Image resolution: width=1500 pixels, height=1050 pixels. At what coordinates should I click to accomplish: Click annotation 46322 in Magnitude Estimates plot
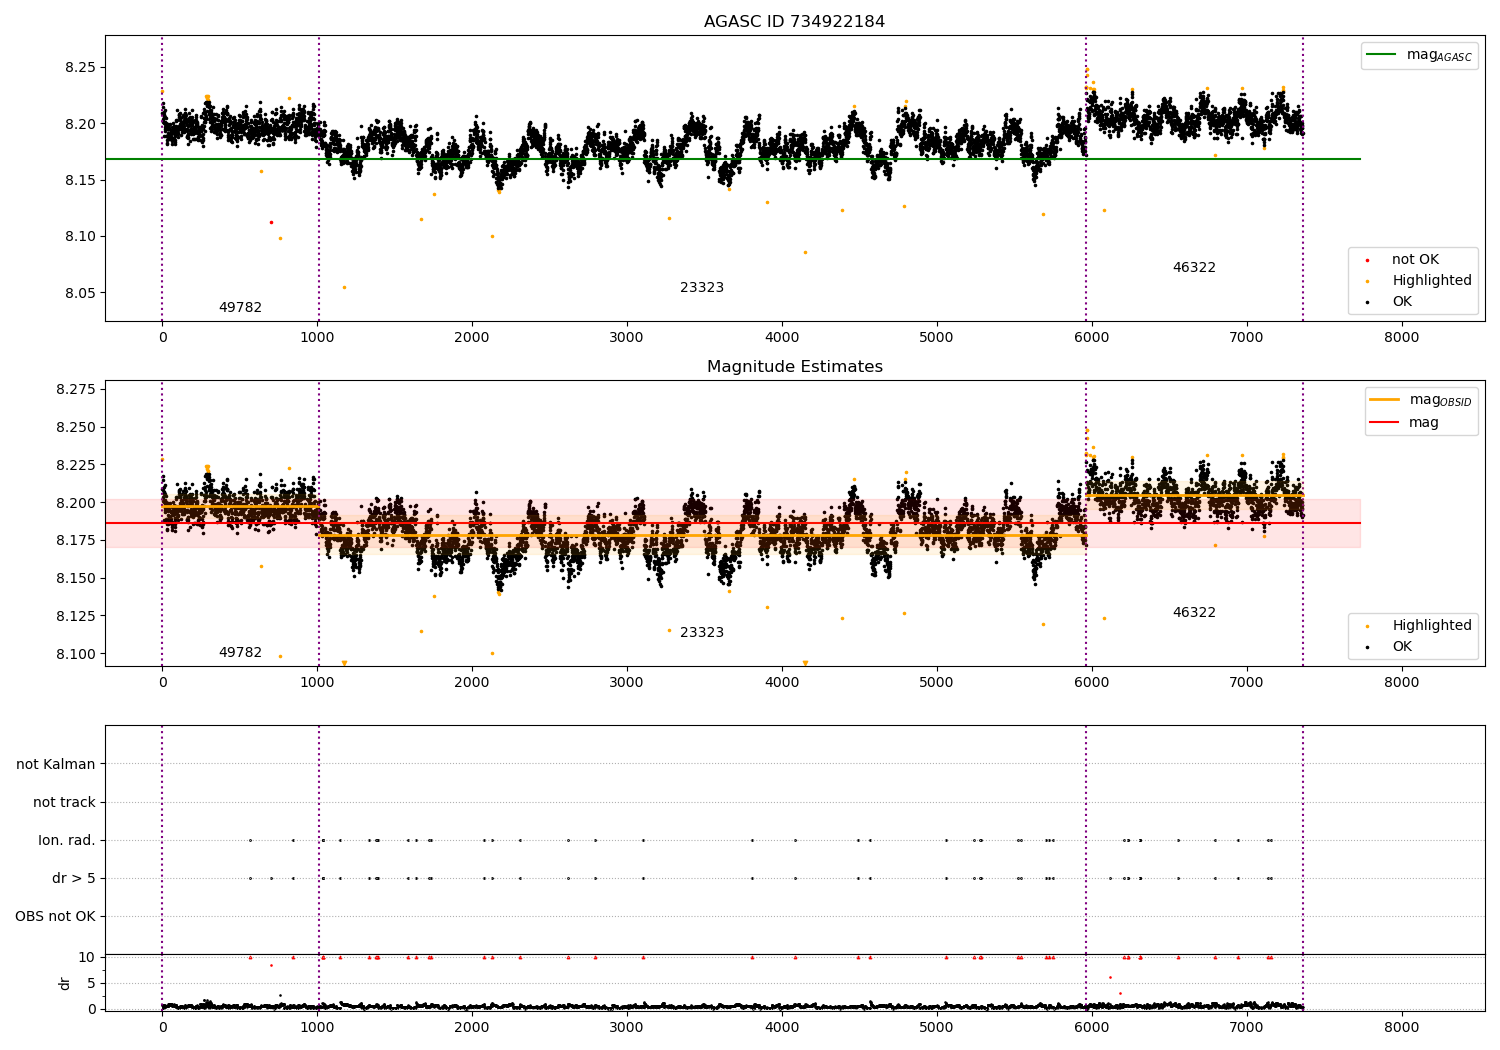1194,613
